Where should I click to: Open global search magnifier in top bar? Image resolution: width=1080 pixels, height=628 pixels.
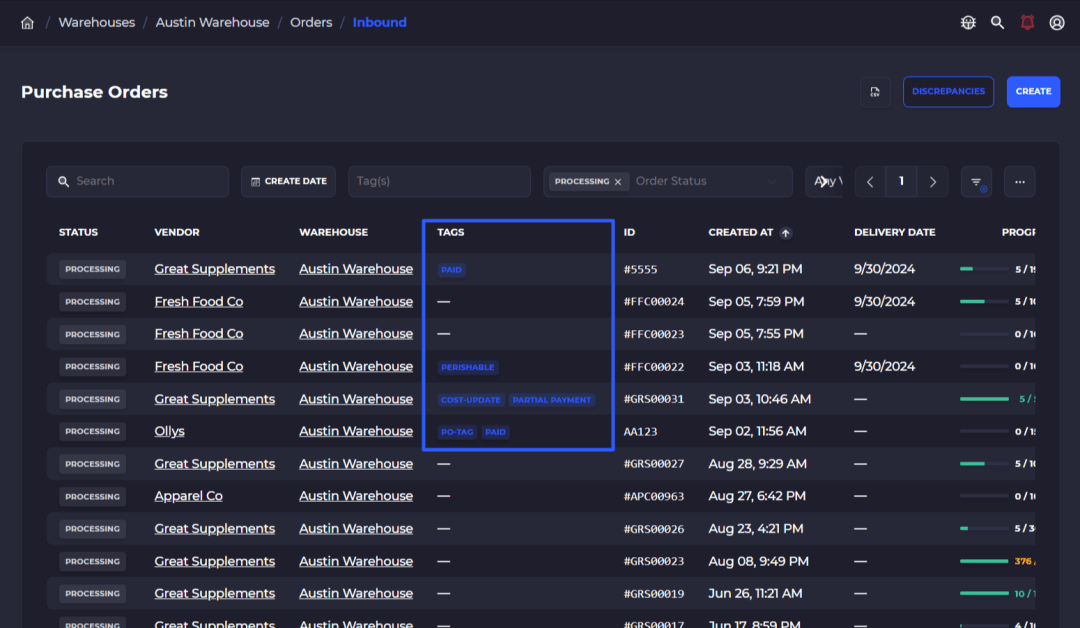point(997,23)
